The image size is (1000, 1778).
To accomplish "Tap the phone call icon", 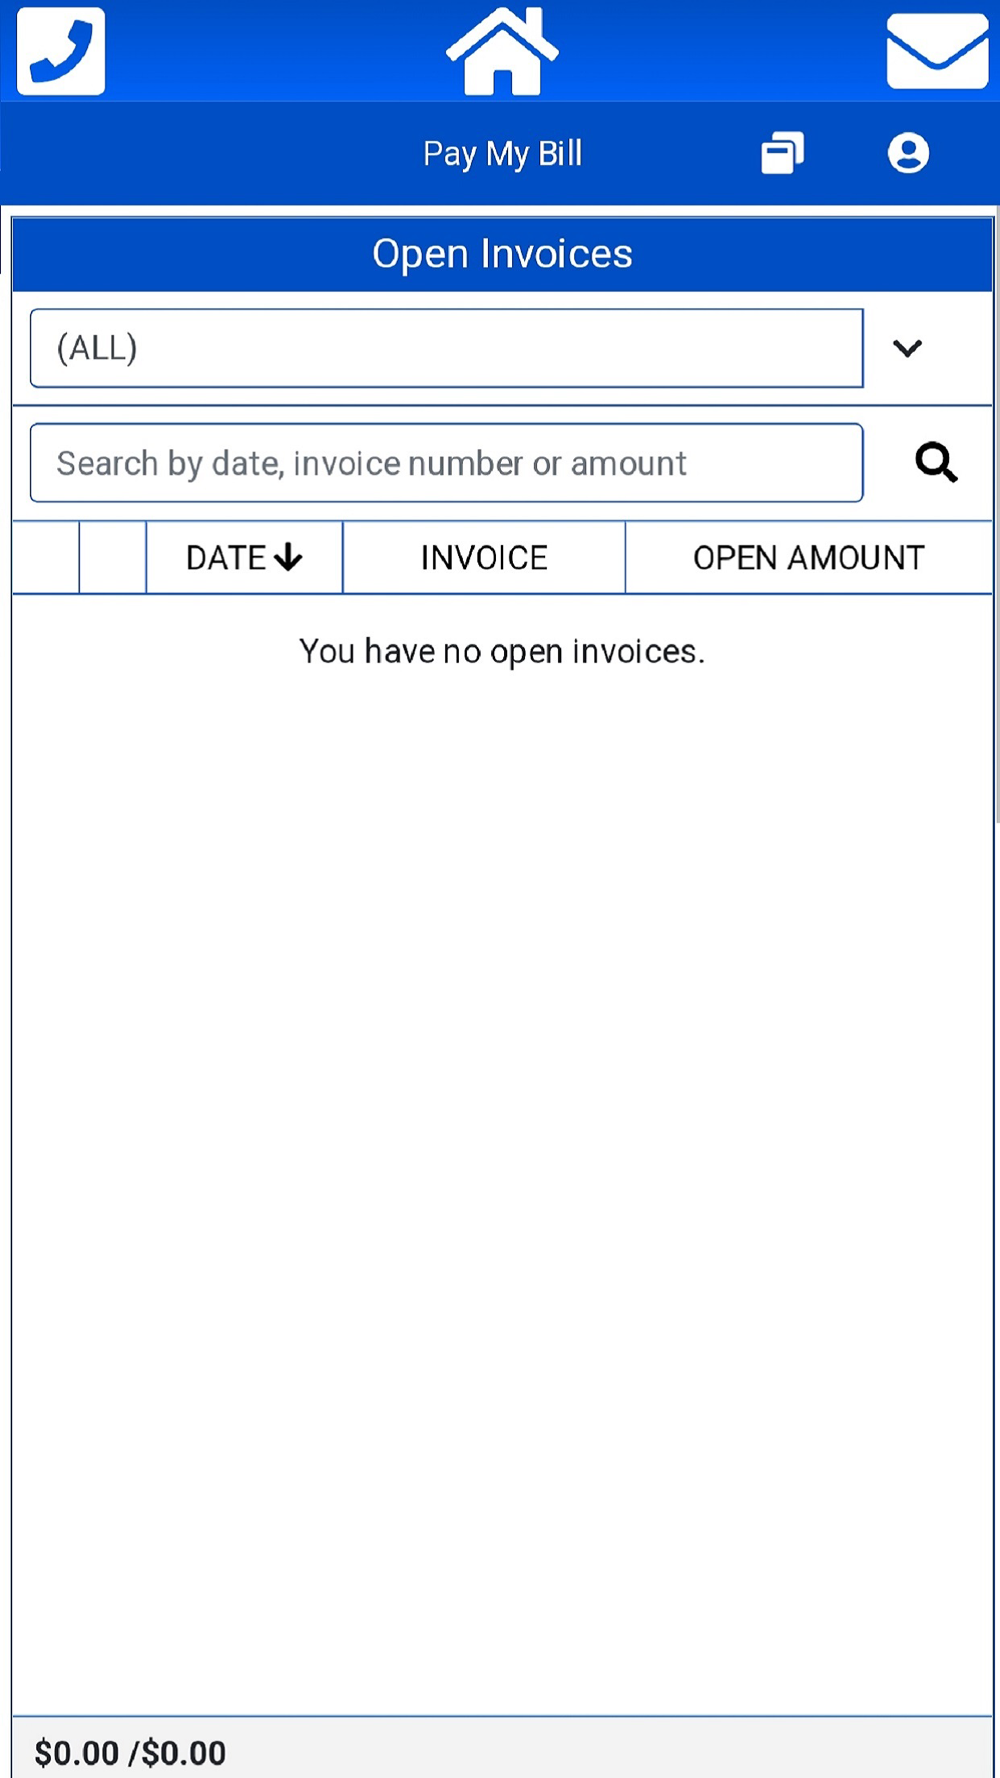I will 61,51.
